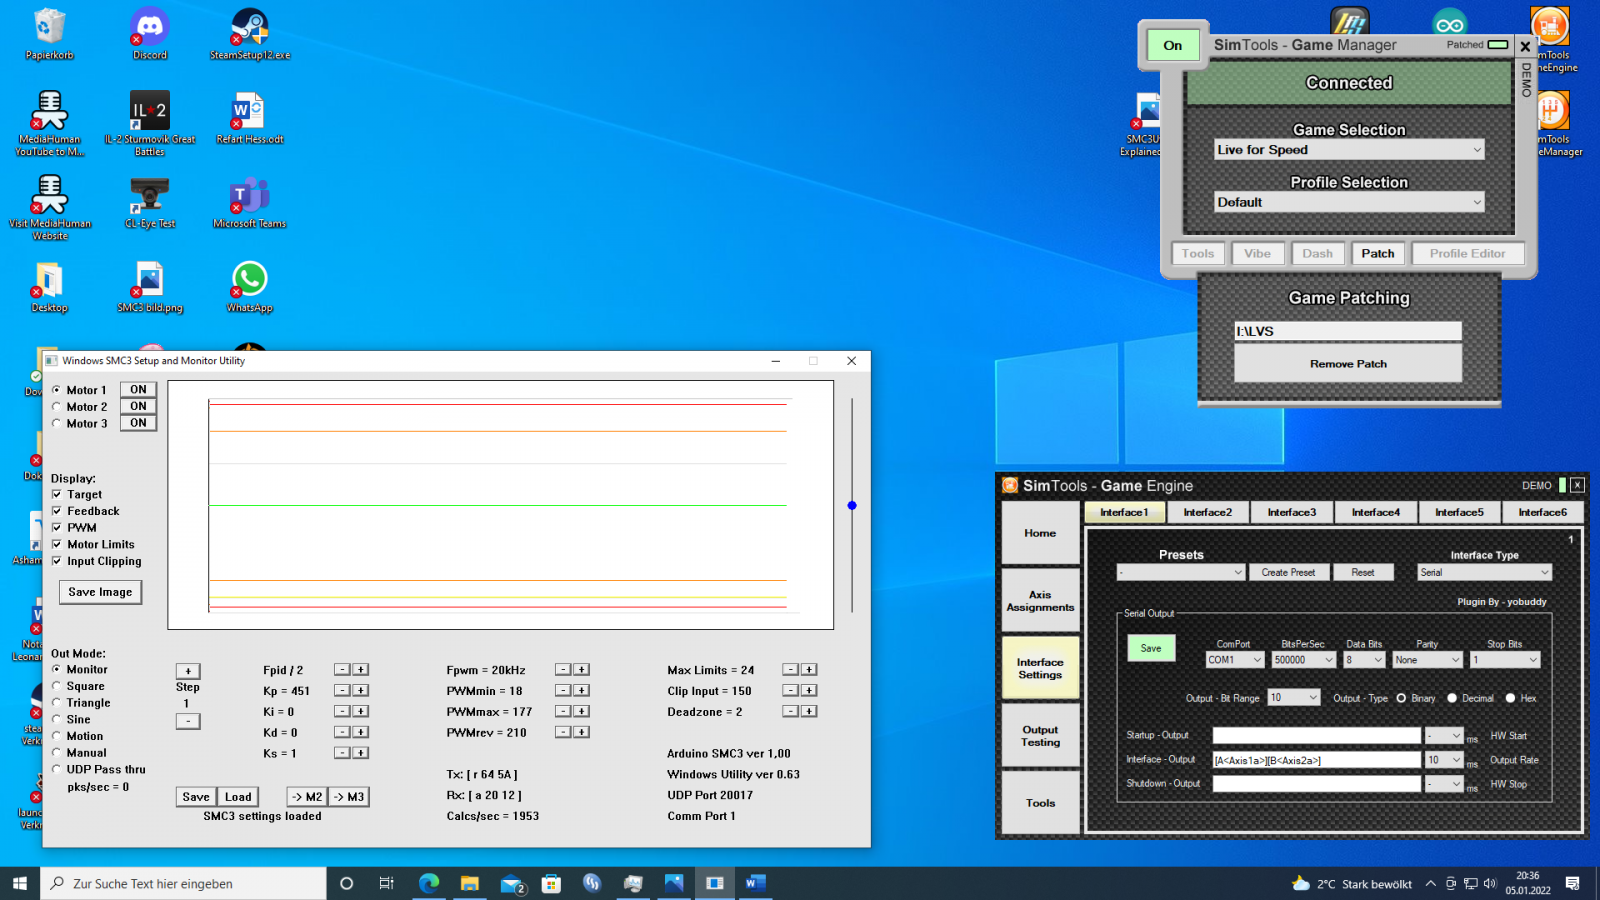The height and width of the screenshot is (900, 1600).
Task: Expand the Game Selection dropdown
Action: click(1349, 150)
